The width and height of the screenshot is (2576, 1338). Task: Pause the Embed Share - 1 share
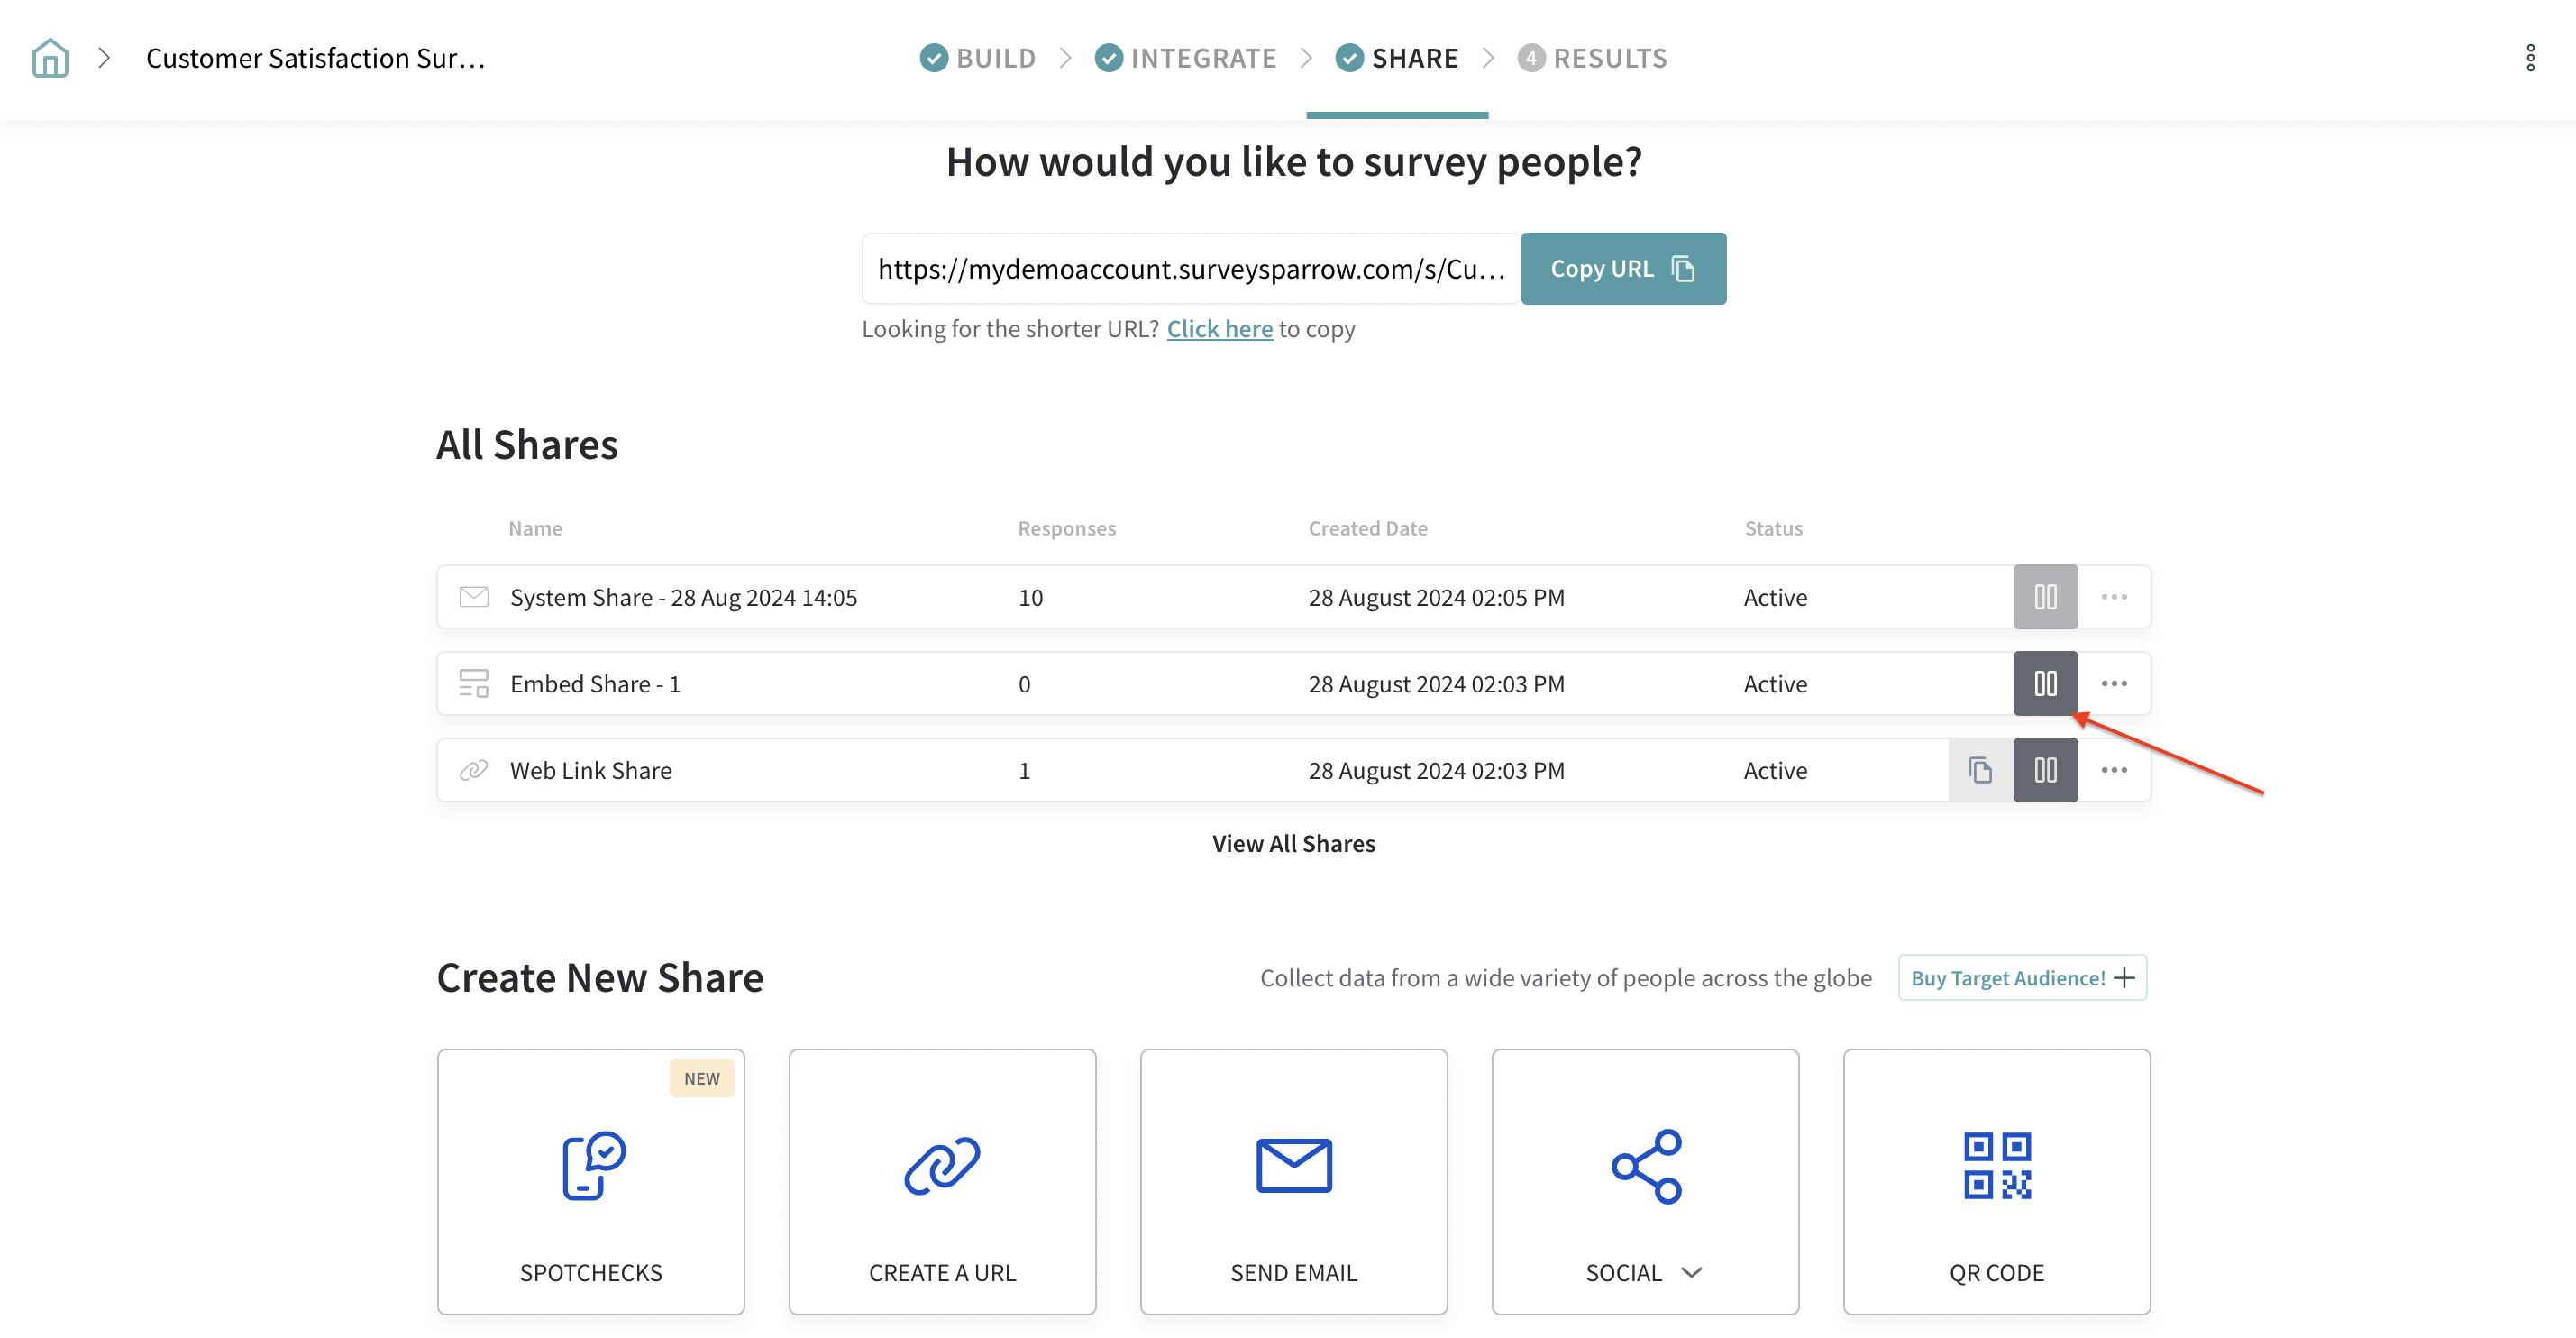coord(2045,684)
